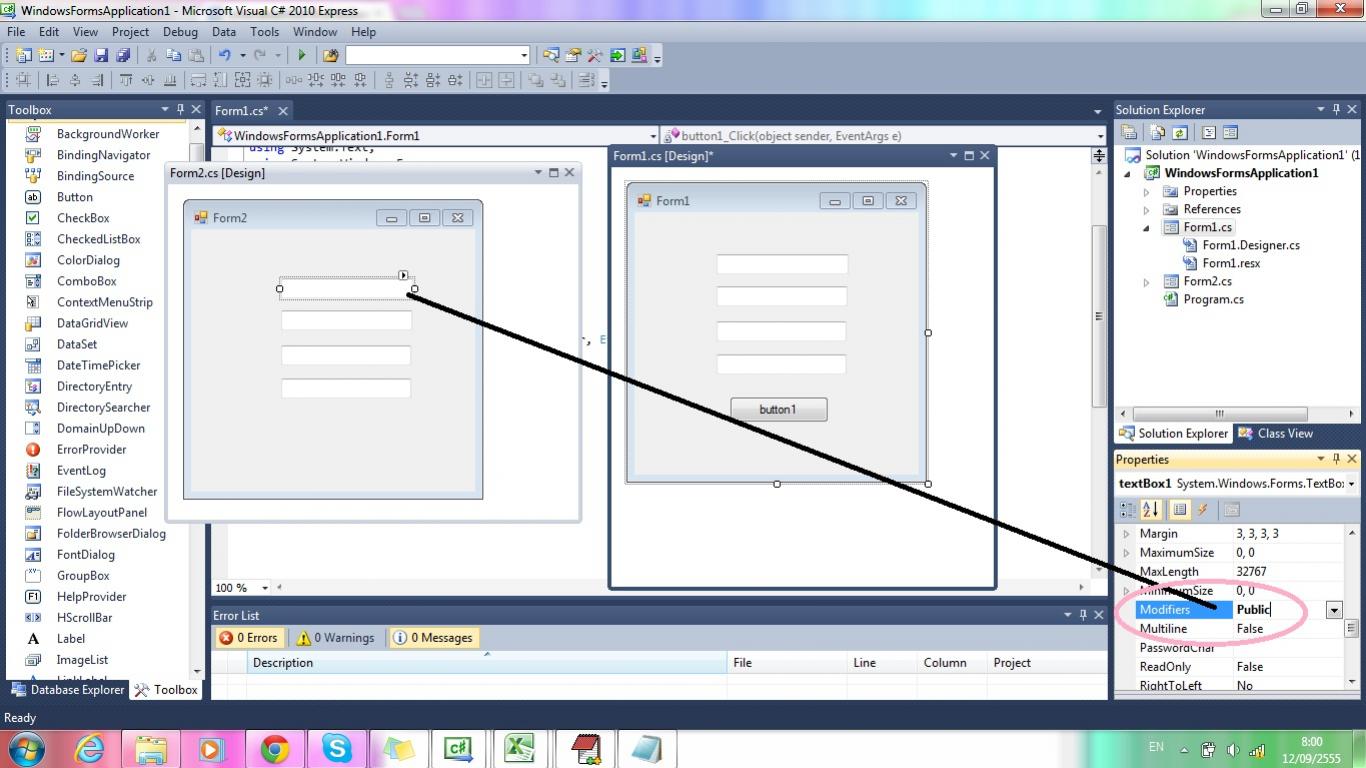1366x768 pixels.
Task: Show Events lightning bolt in Properties panel
Action: point(1203,510)
